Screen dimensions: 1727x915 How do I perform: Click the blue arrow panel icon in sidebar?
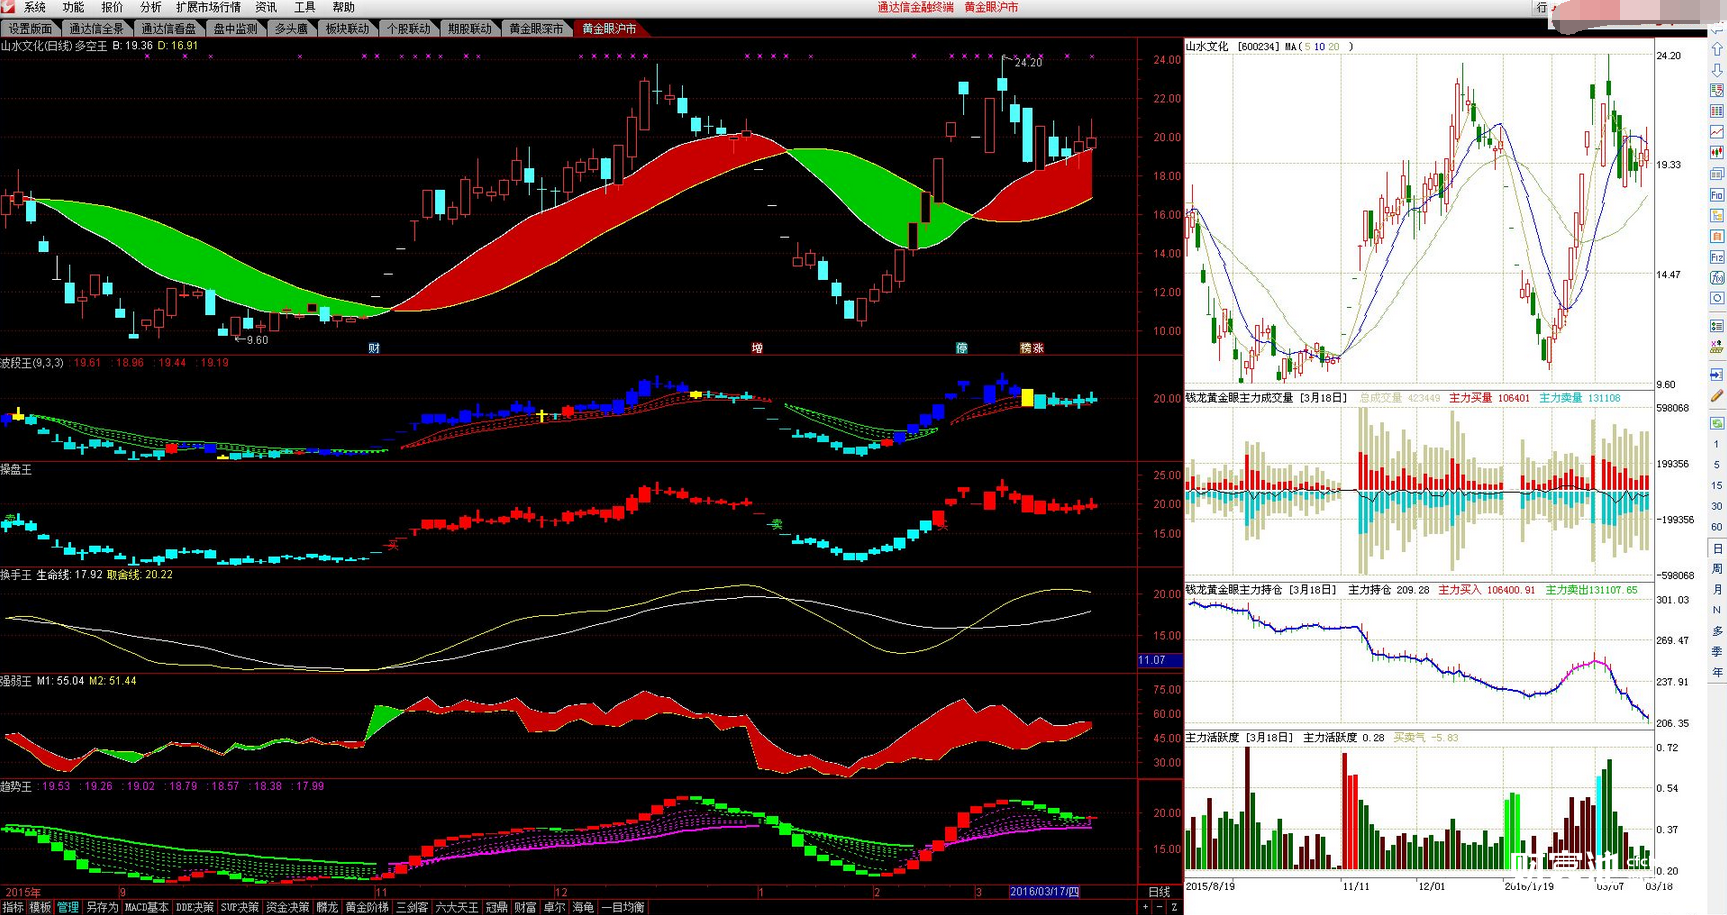[x=1717, y=375]
